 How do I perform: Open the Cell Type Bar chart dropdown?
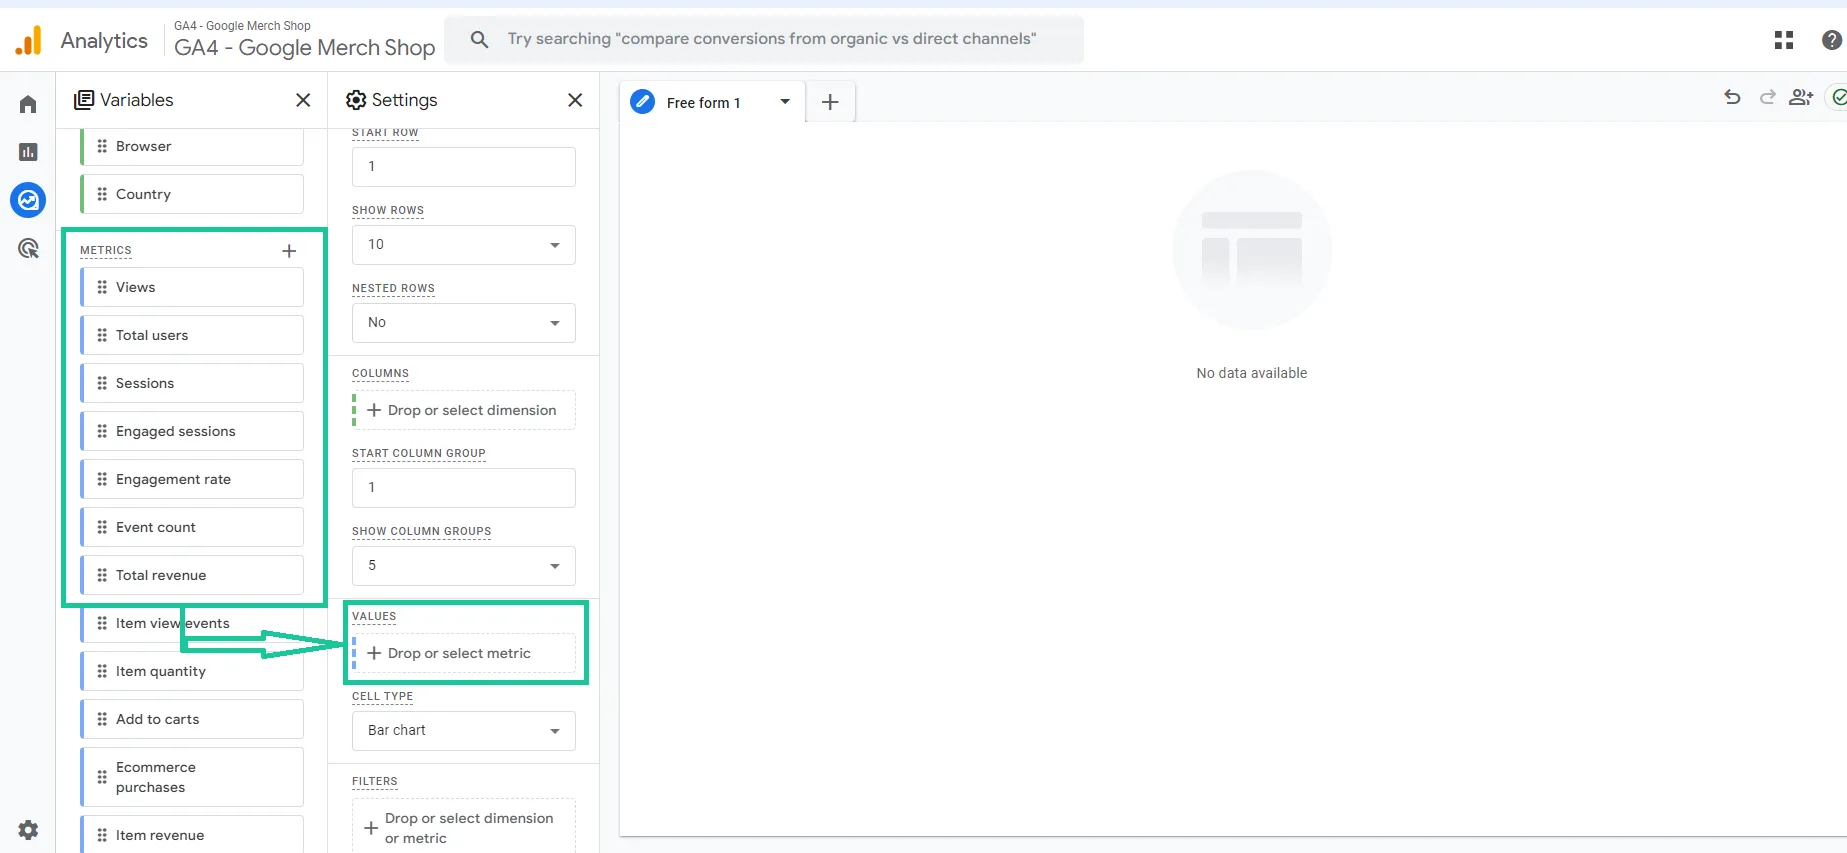point(464,731)
